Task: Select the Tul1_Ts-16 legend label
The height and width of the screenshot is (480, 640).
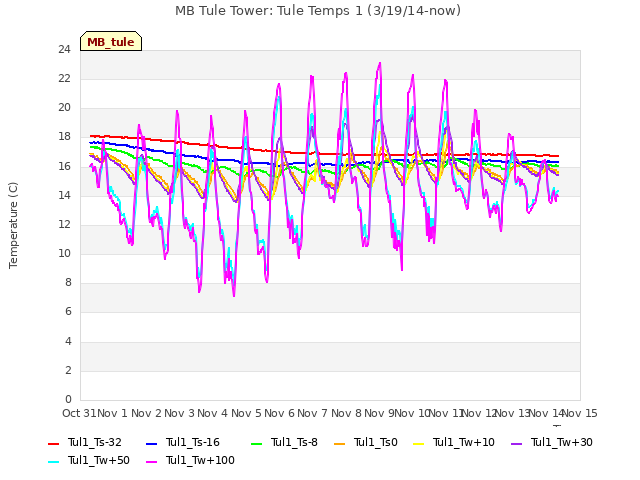Action: 193,442
